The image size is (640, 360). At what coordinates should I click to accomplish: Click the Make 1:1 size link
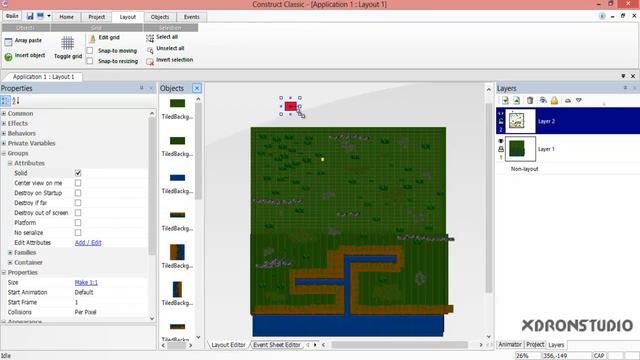[86, 282]
